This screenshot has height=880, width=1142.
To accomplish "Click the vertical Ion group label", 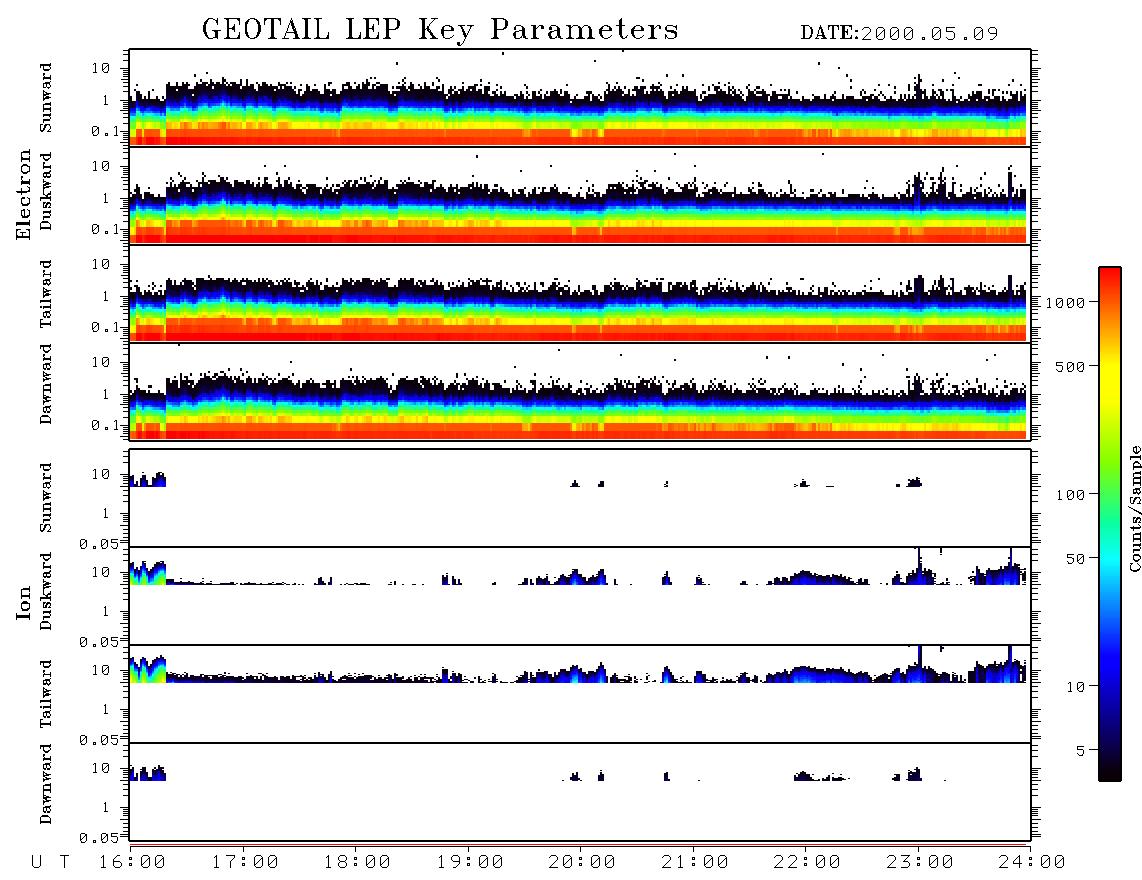I will tap(24, 602).
